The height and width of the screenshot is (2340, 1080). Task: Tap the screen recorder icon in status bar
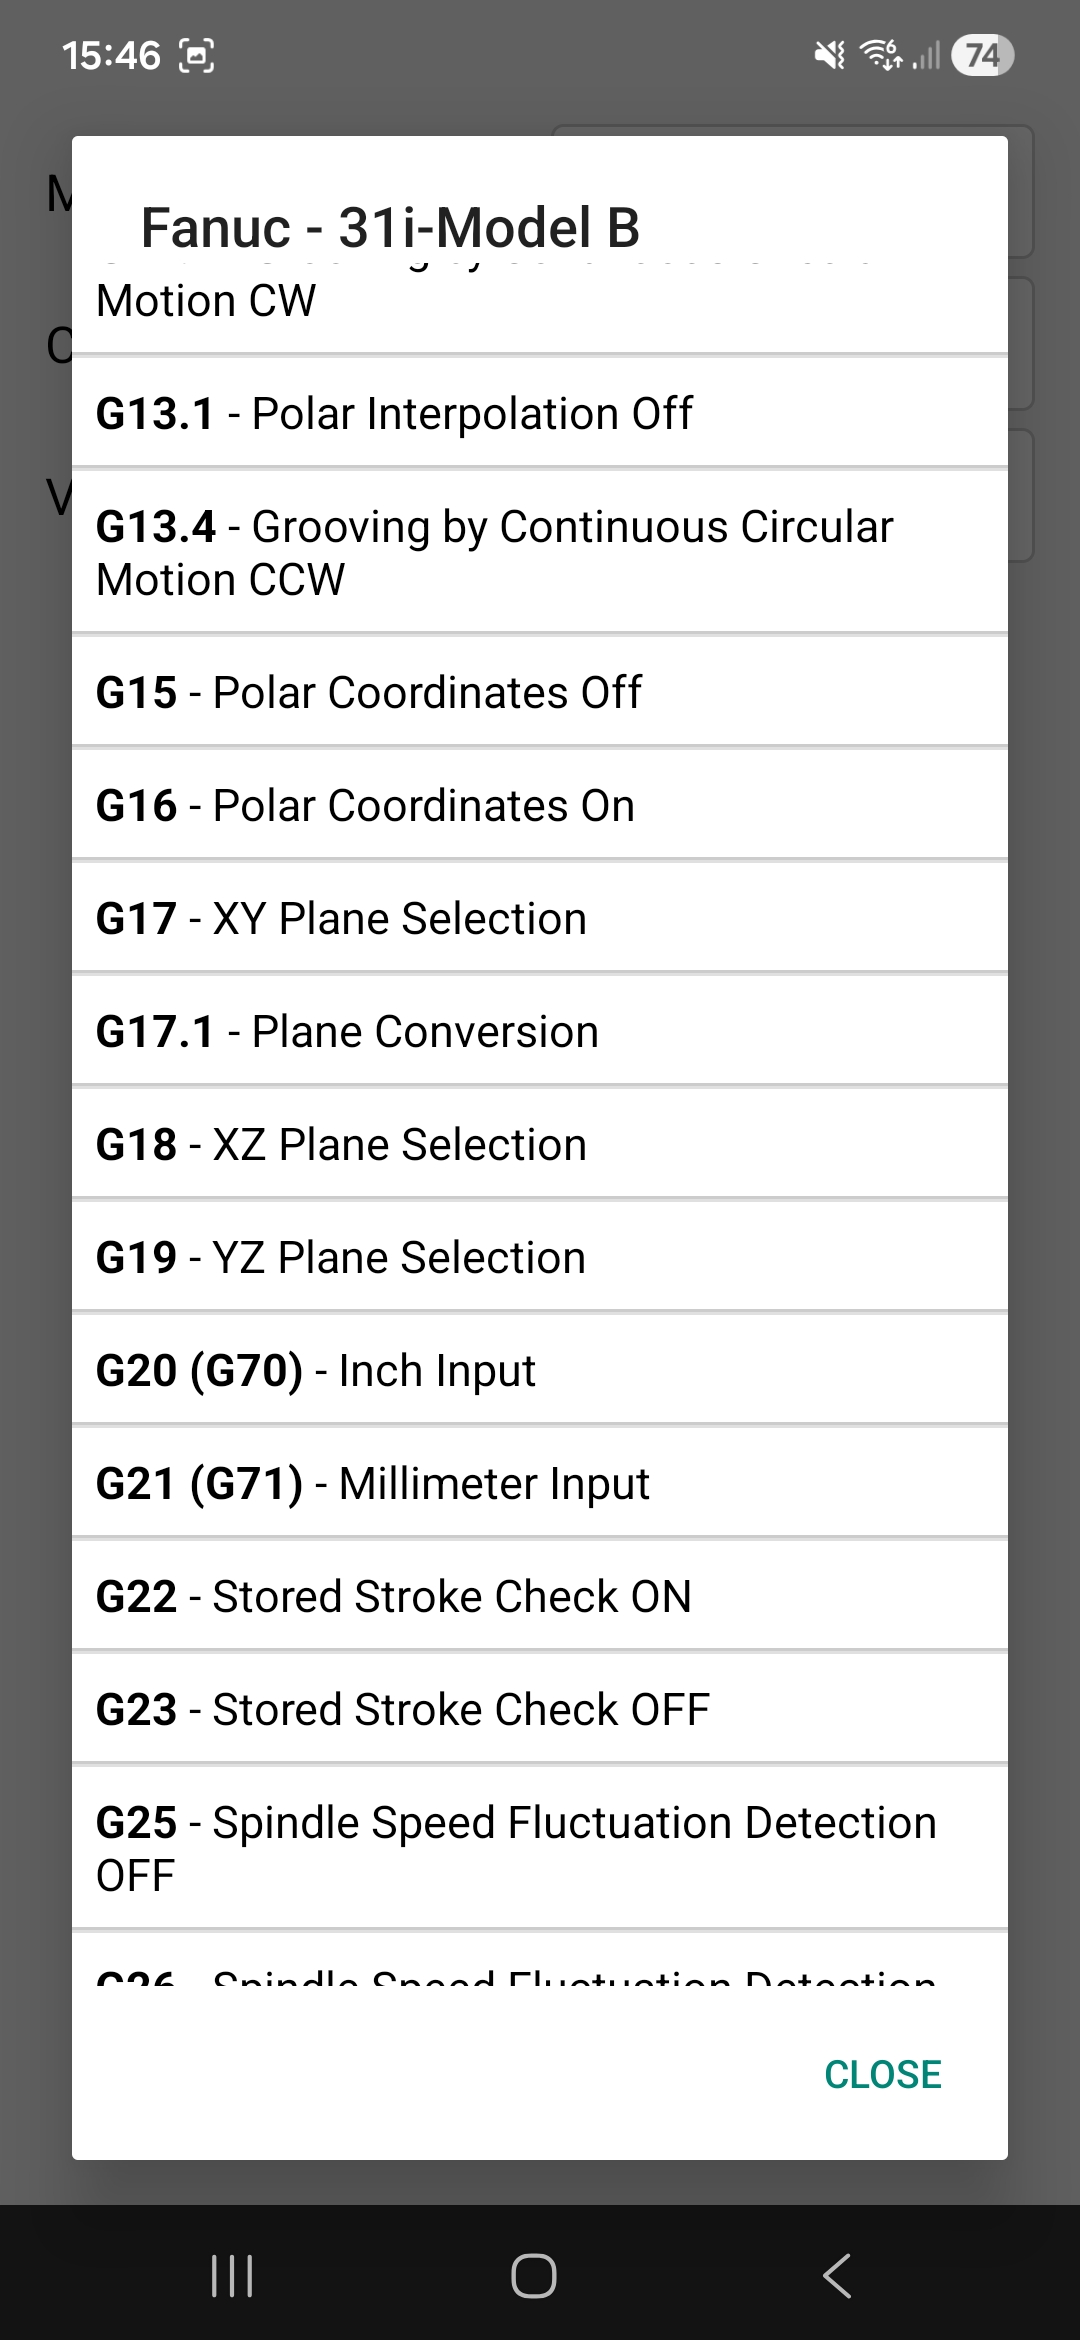click(197, 55)
